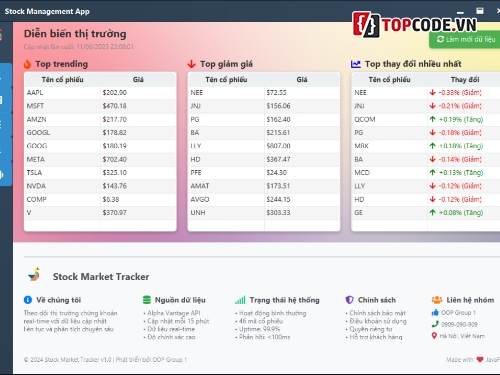
Task: Click the info icon beside Về chúng tôi
Action: 28,300
